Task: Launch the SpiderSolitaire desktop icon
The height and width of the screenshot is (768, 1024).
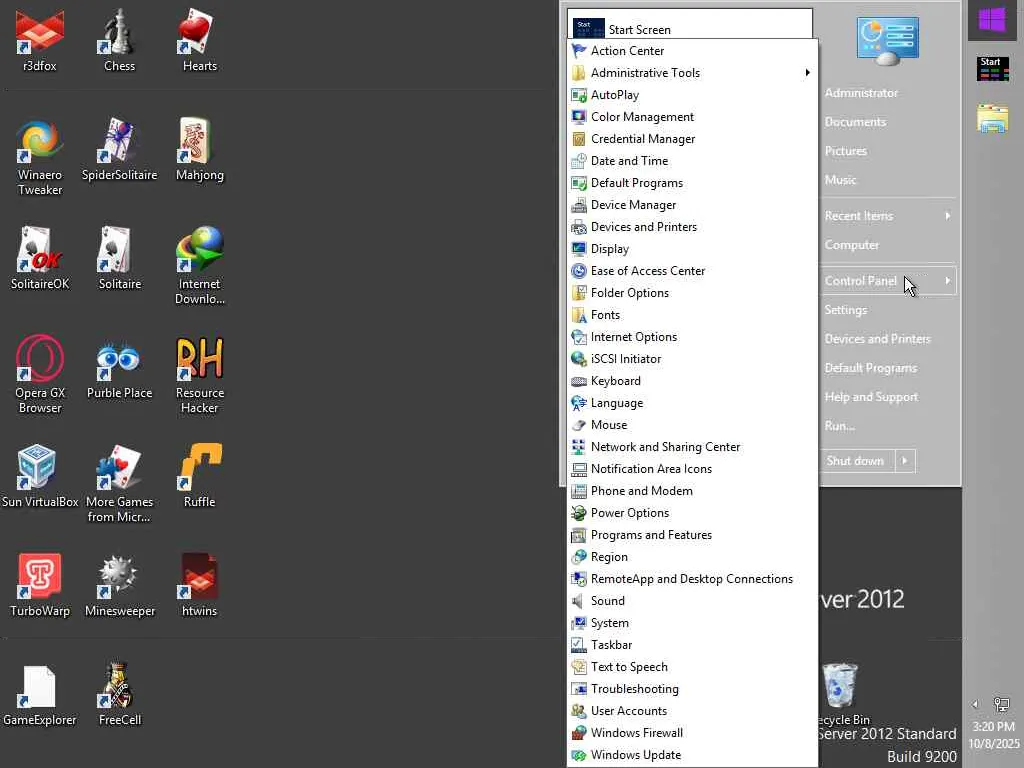Action: tap(120, 150)
